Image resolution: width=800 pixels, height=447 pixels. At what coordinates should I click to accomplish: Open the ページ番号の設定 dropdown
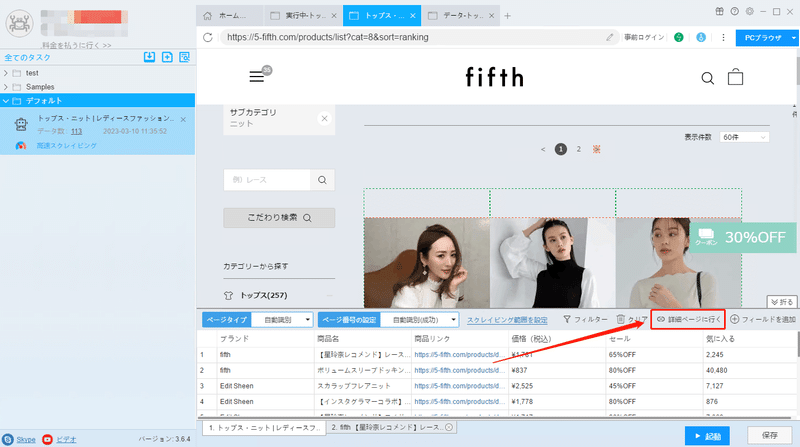pos(419,320)
